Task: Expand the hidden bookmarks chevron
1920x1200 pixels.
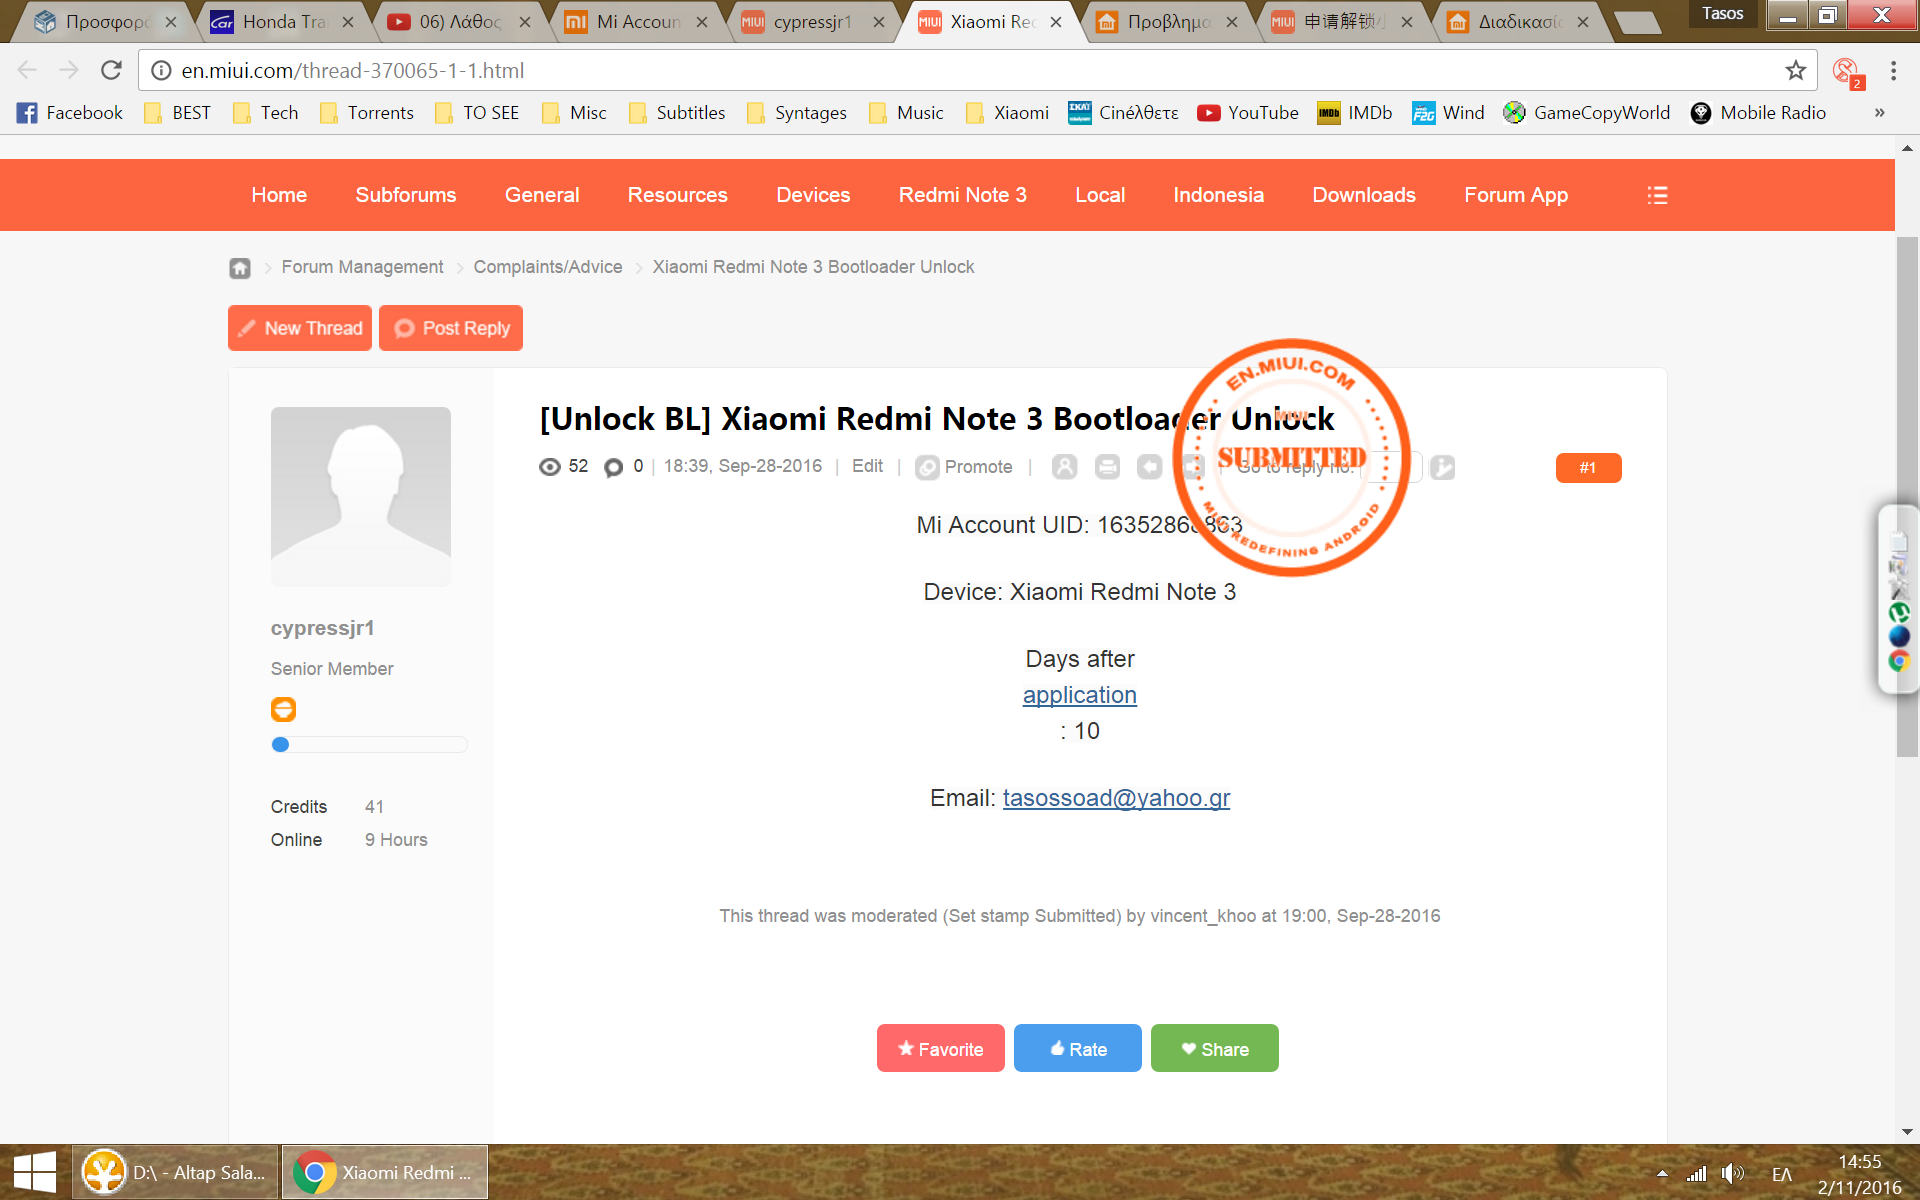Action: click(1879, 113)
